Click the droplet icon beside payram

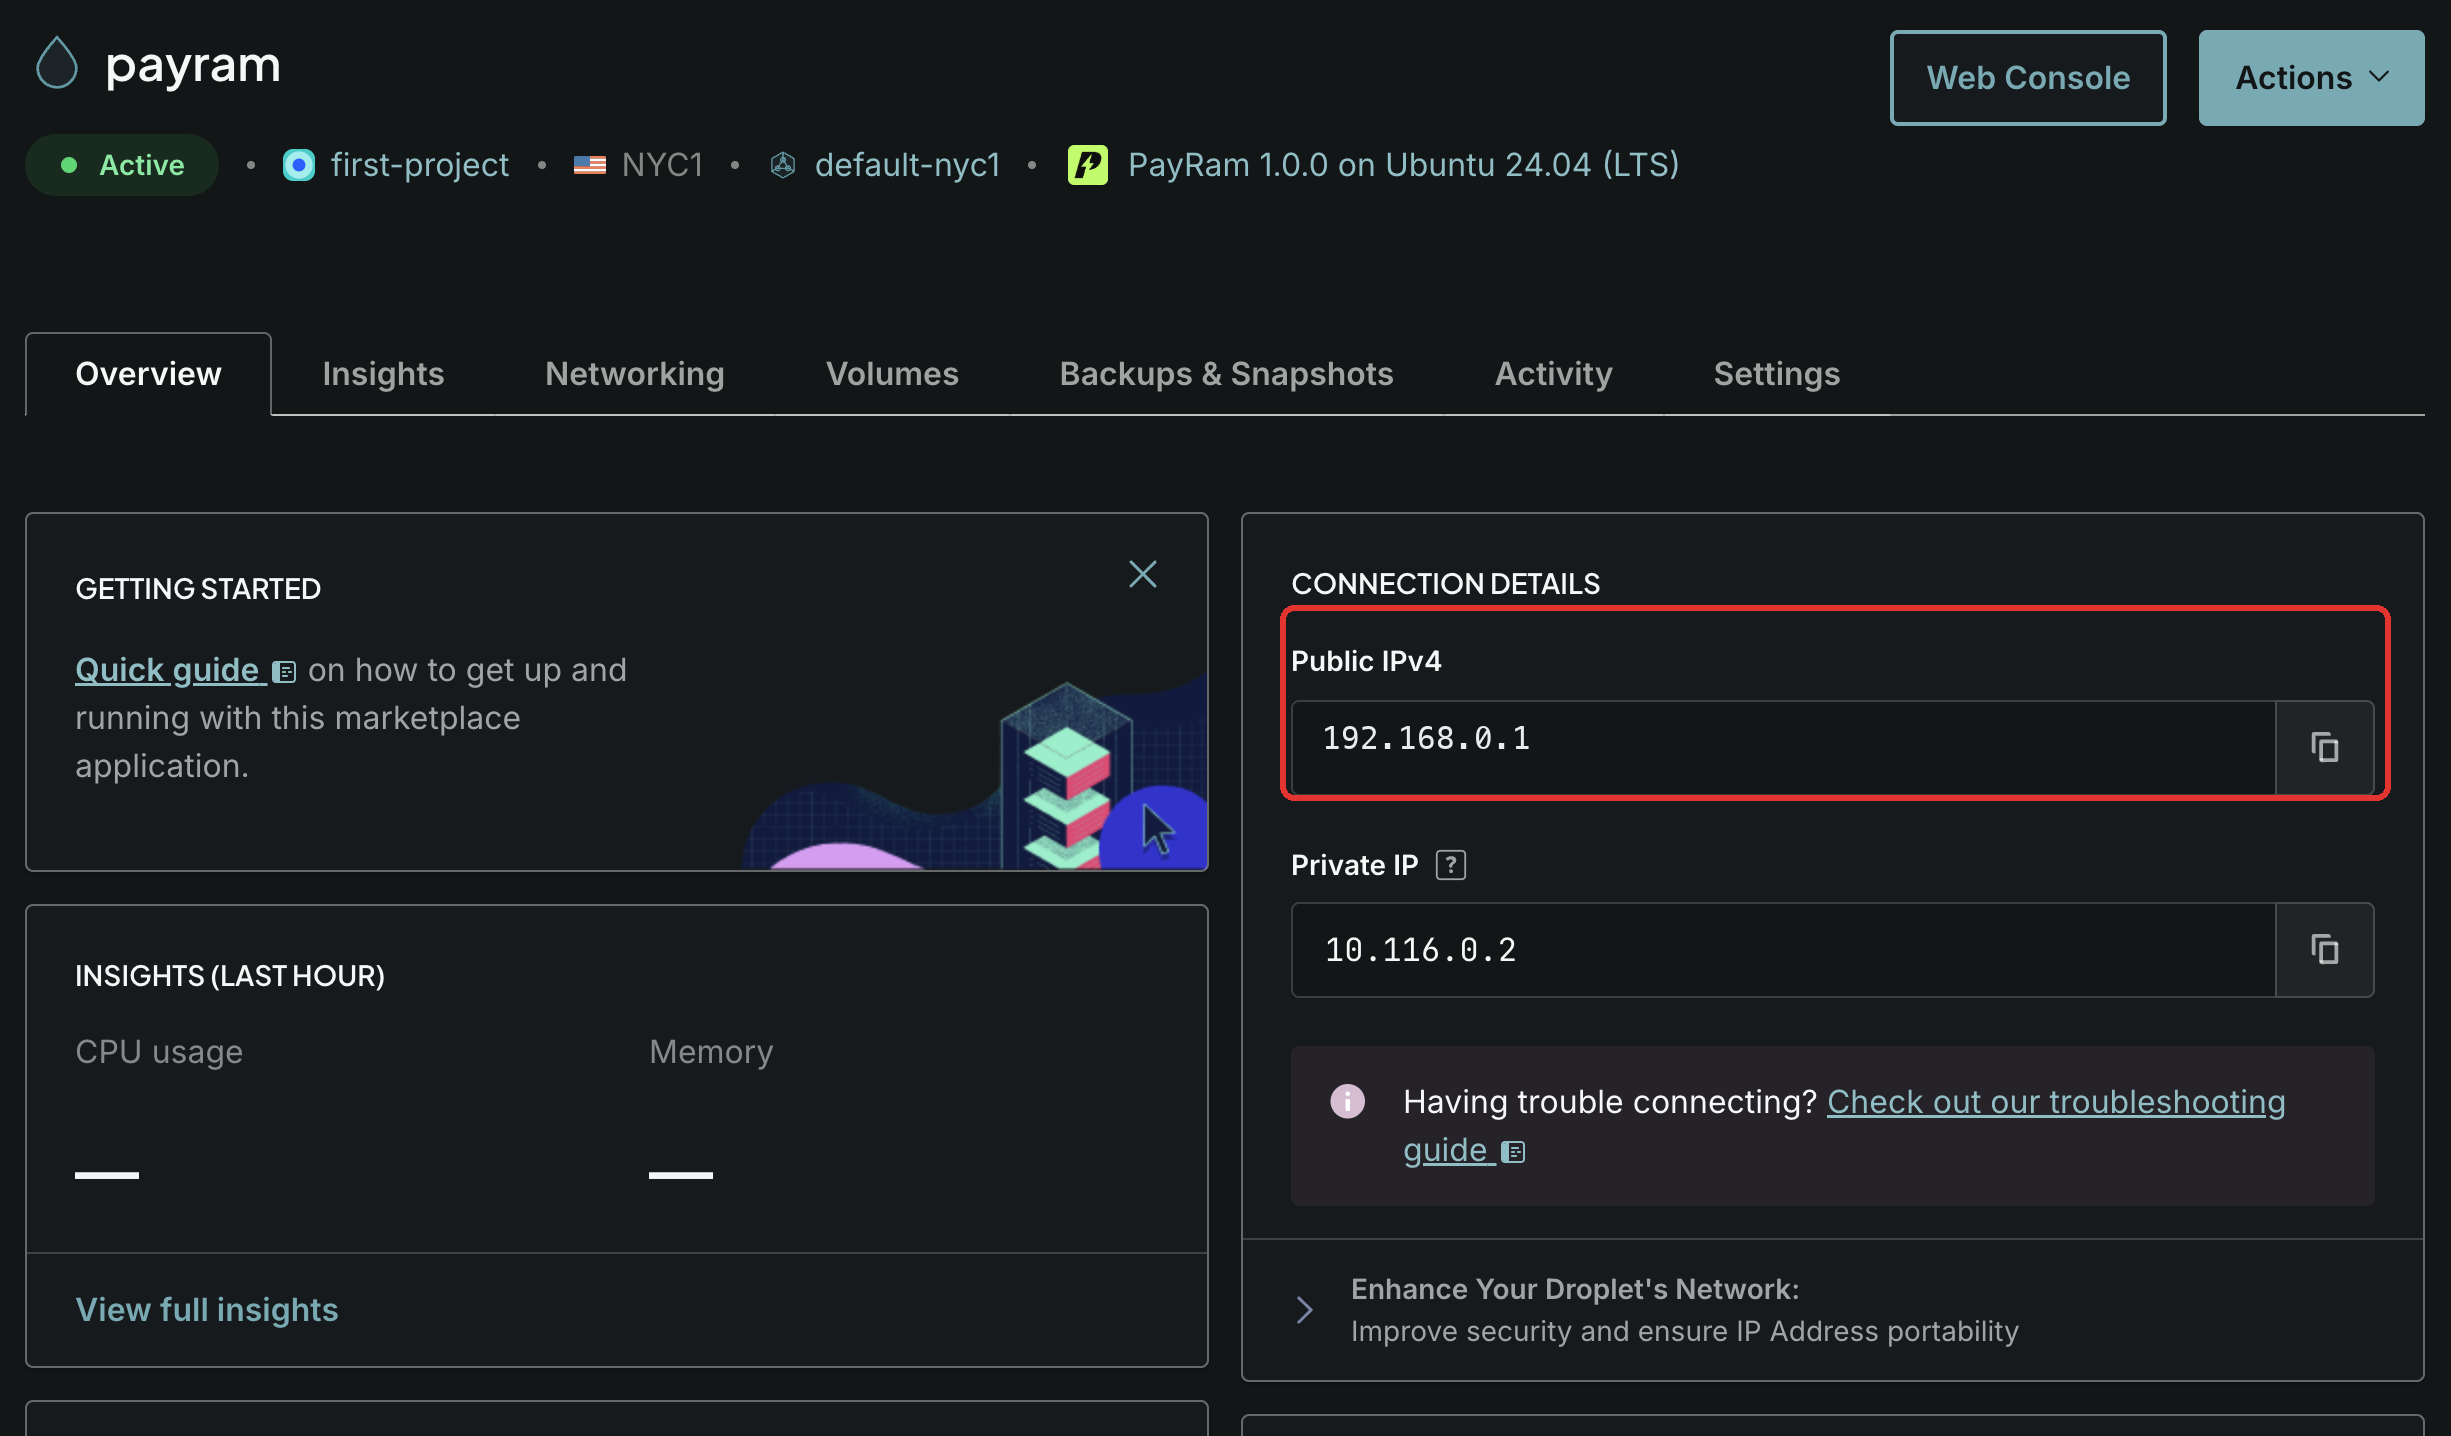point(57,63)
